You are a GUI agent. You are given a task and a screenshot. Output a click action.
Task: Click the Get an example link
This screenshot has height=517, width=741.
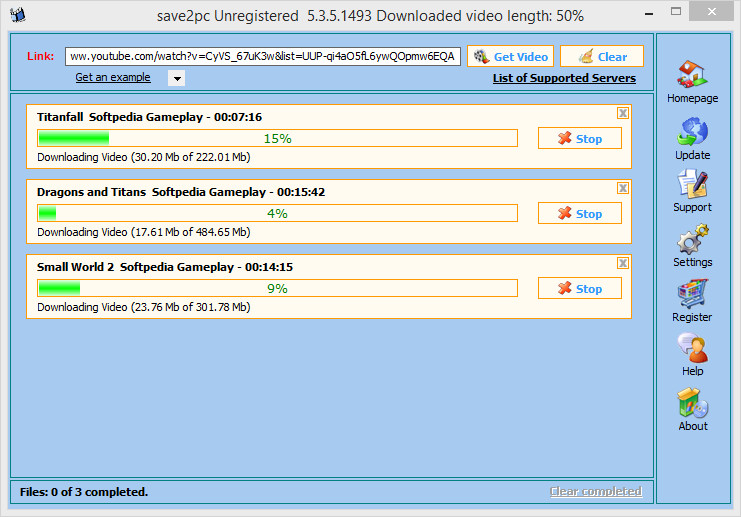coord(113,77)
